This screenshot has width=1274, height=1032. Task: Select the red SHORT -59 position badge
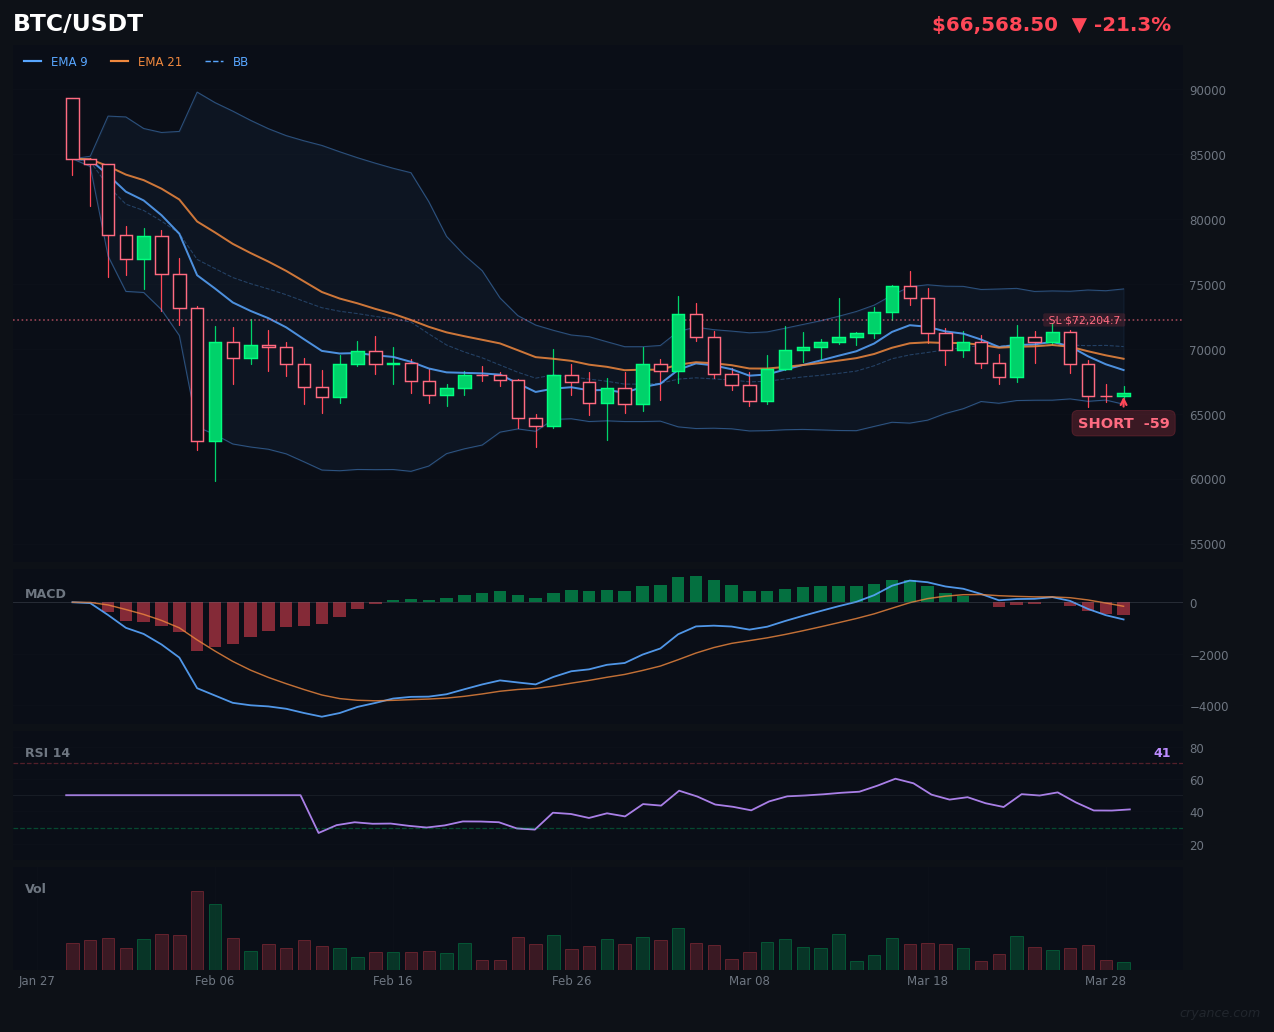pyautogui.click(x=1123, y=423)
